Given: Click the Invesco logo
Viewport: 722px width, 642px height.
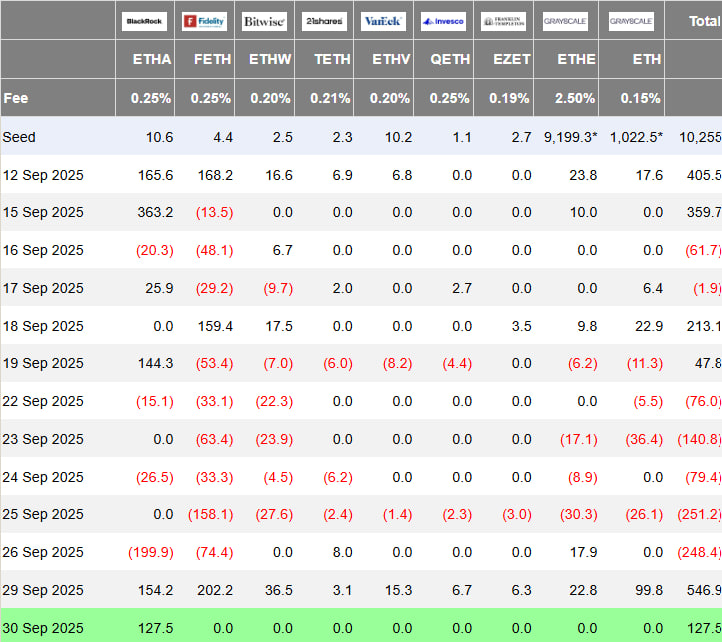Looking at the screenshot, I should pos(442,21).
